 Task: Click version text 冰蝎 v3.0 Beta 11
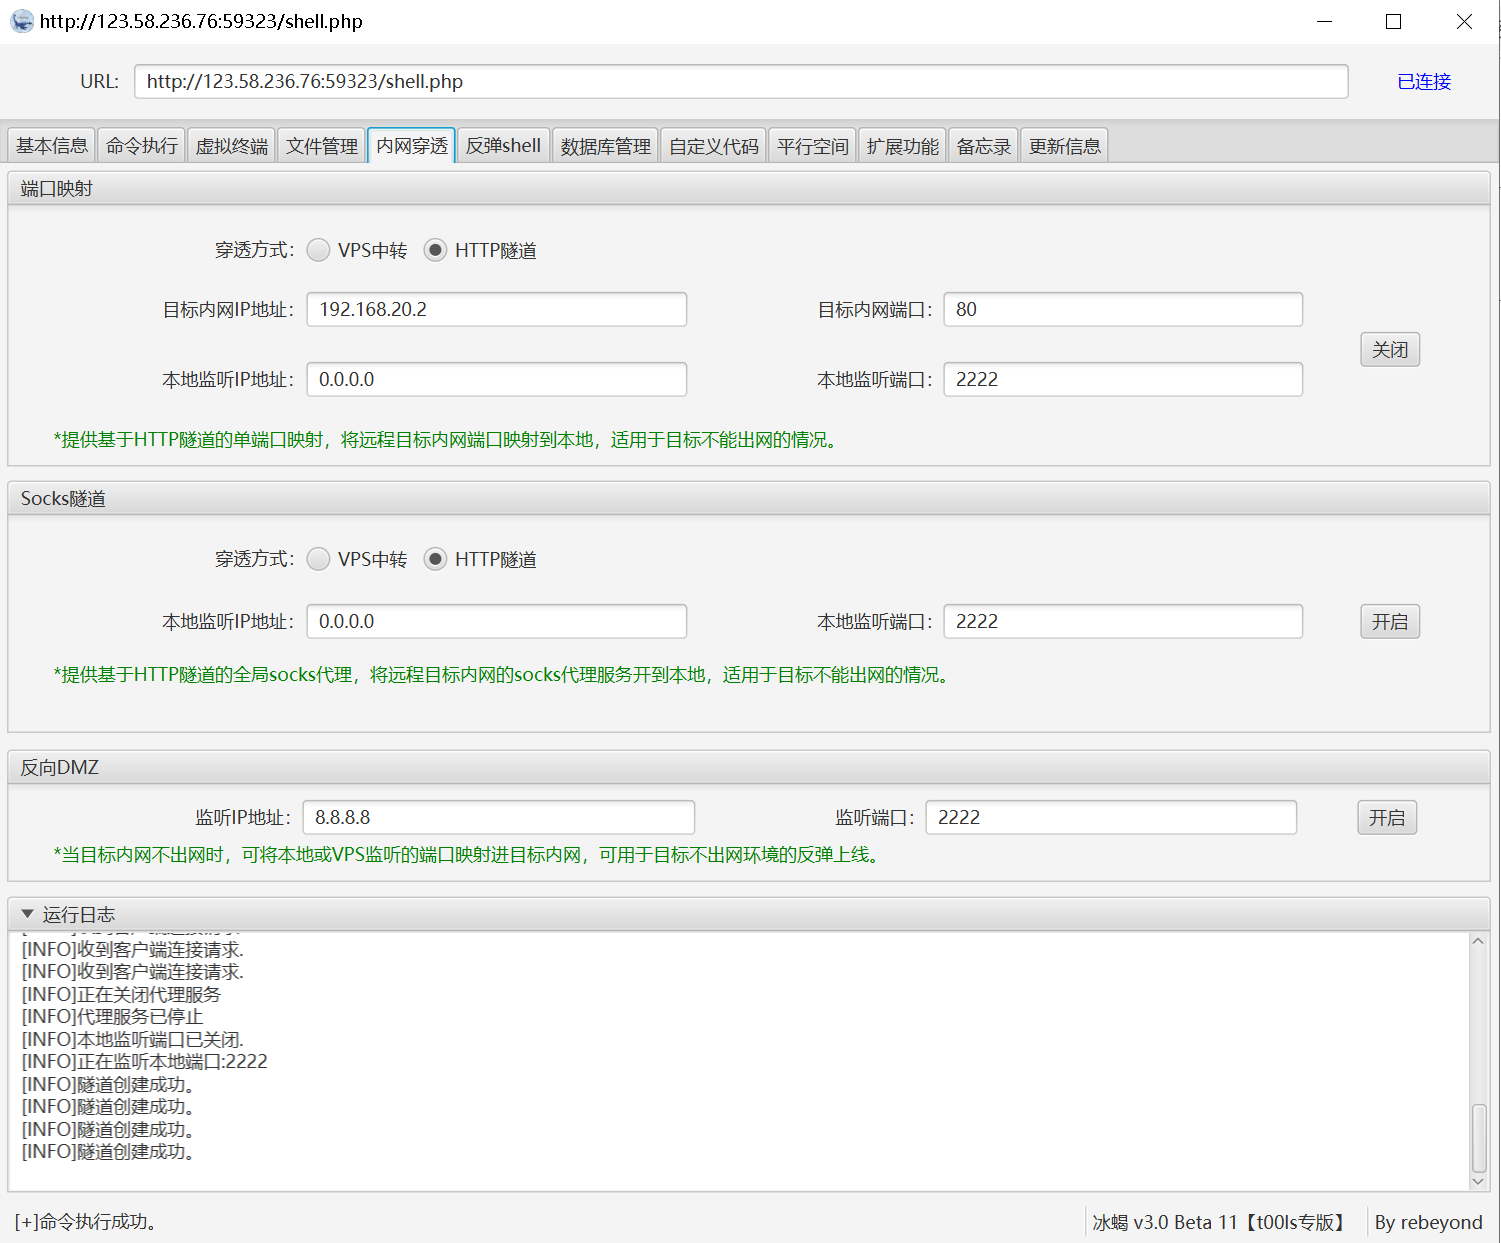tap(1220, 1222)
